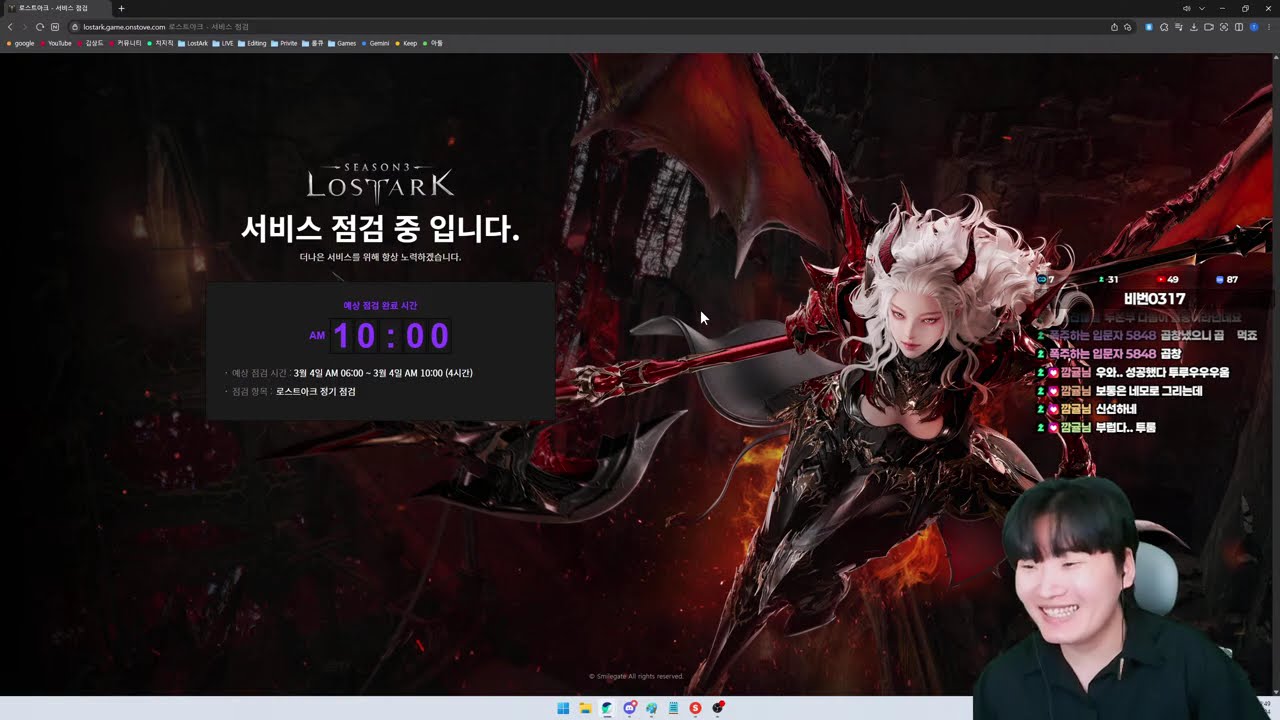The height and width of the screenshot is (720, 1280).
Task: Open the browser three-dot menu
Action: pos(1269,27)
